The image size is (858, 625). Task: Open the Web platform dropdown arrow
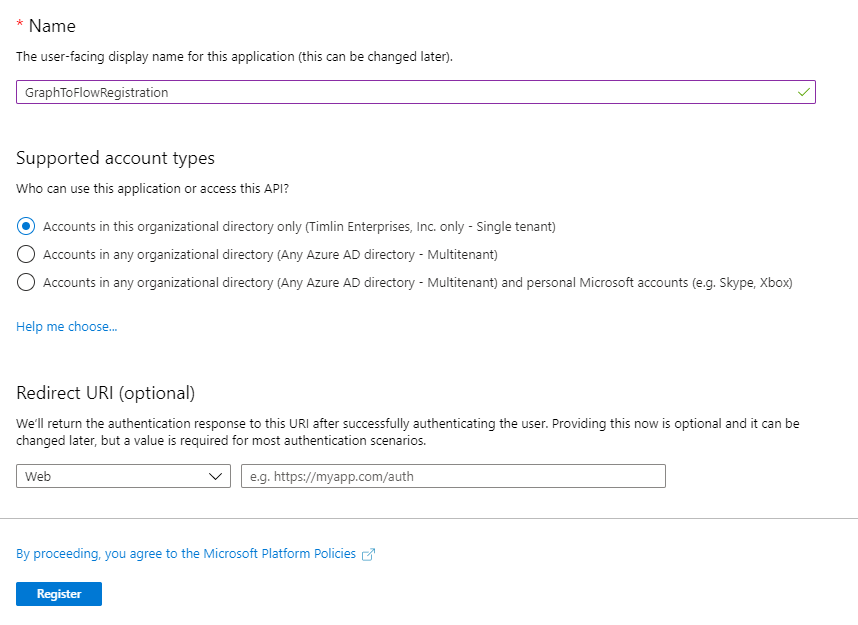pos(215,477)
